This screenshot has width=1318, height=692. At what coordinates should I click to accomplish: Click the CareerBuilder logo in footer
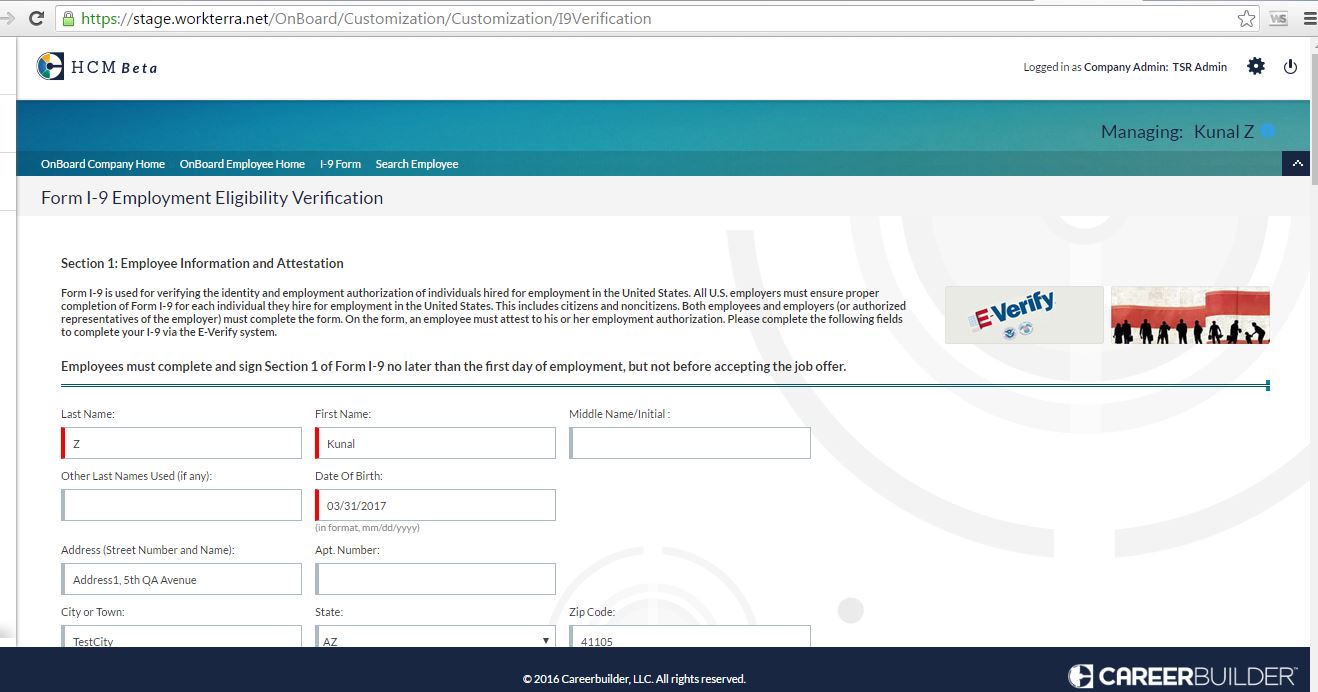[x=1182, y=677]
